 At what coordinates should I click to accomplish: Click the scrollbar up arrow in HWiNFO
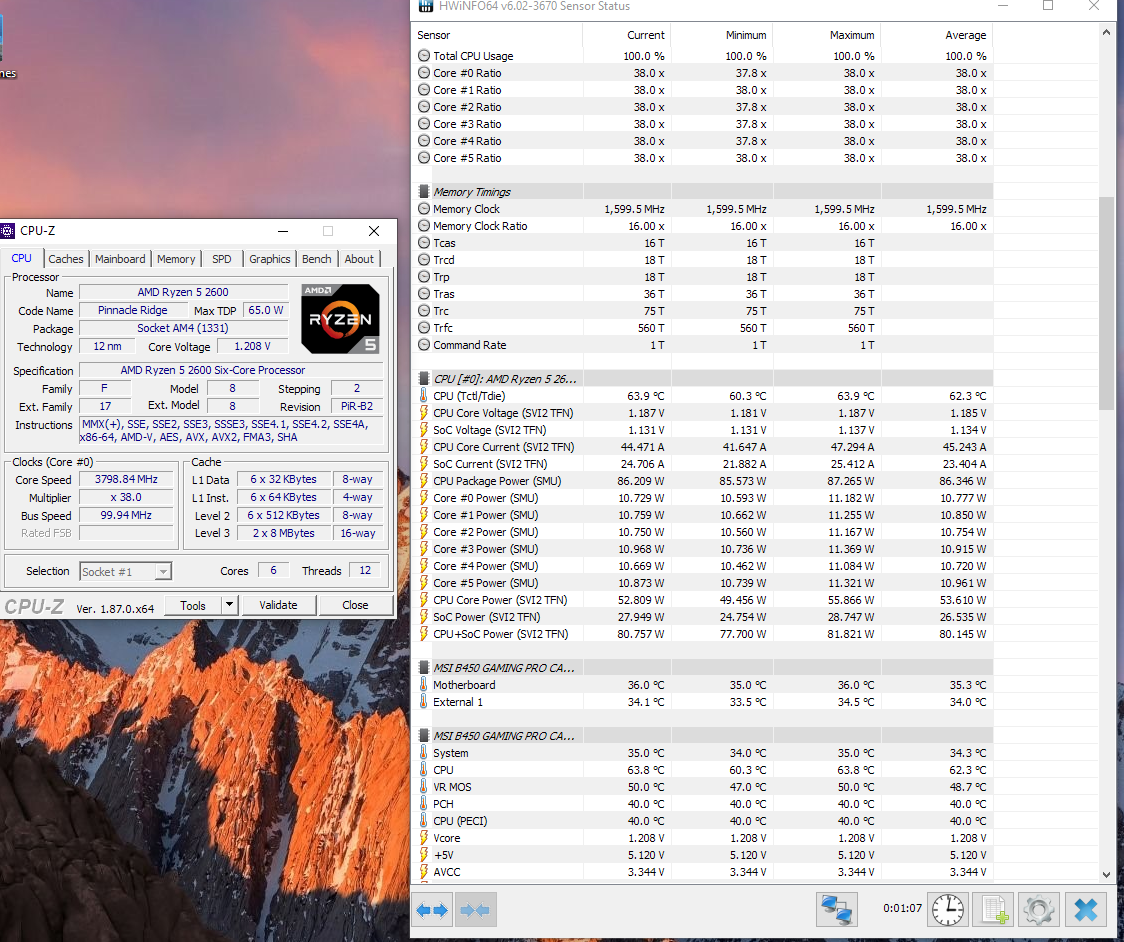pyautogui.click(x=1106, y=32)
